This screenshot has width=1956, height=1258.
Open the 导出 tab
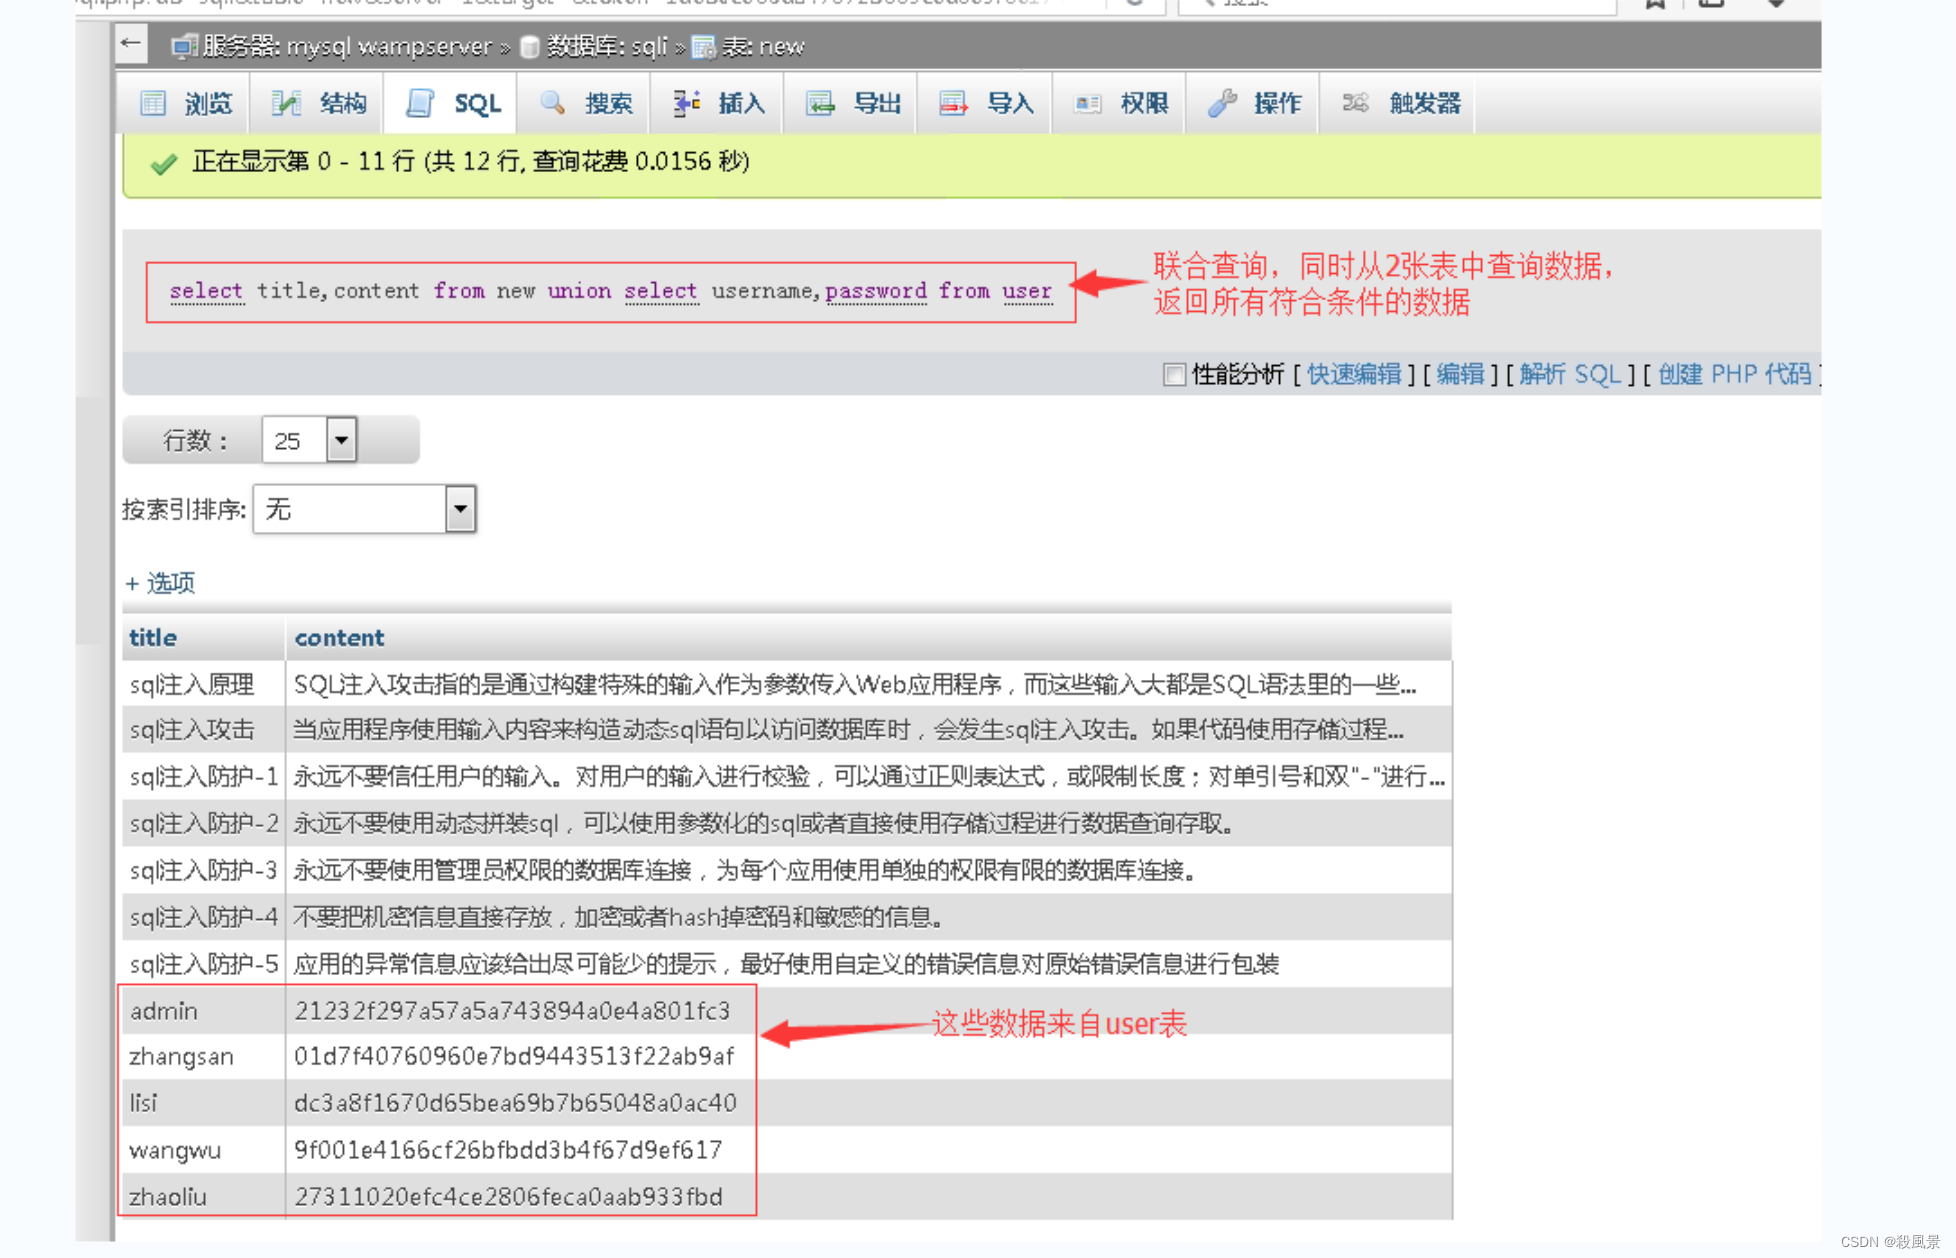pyautogui.click(x=850, y=102)
